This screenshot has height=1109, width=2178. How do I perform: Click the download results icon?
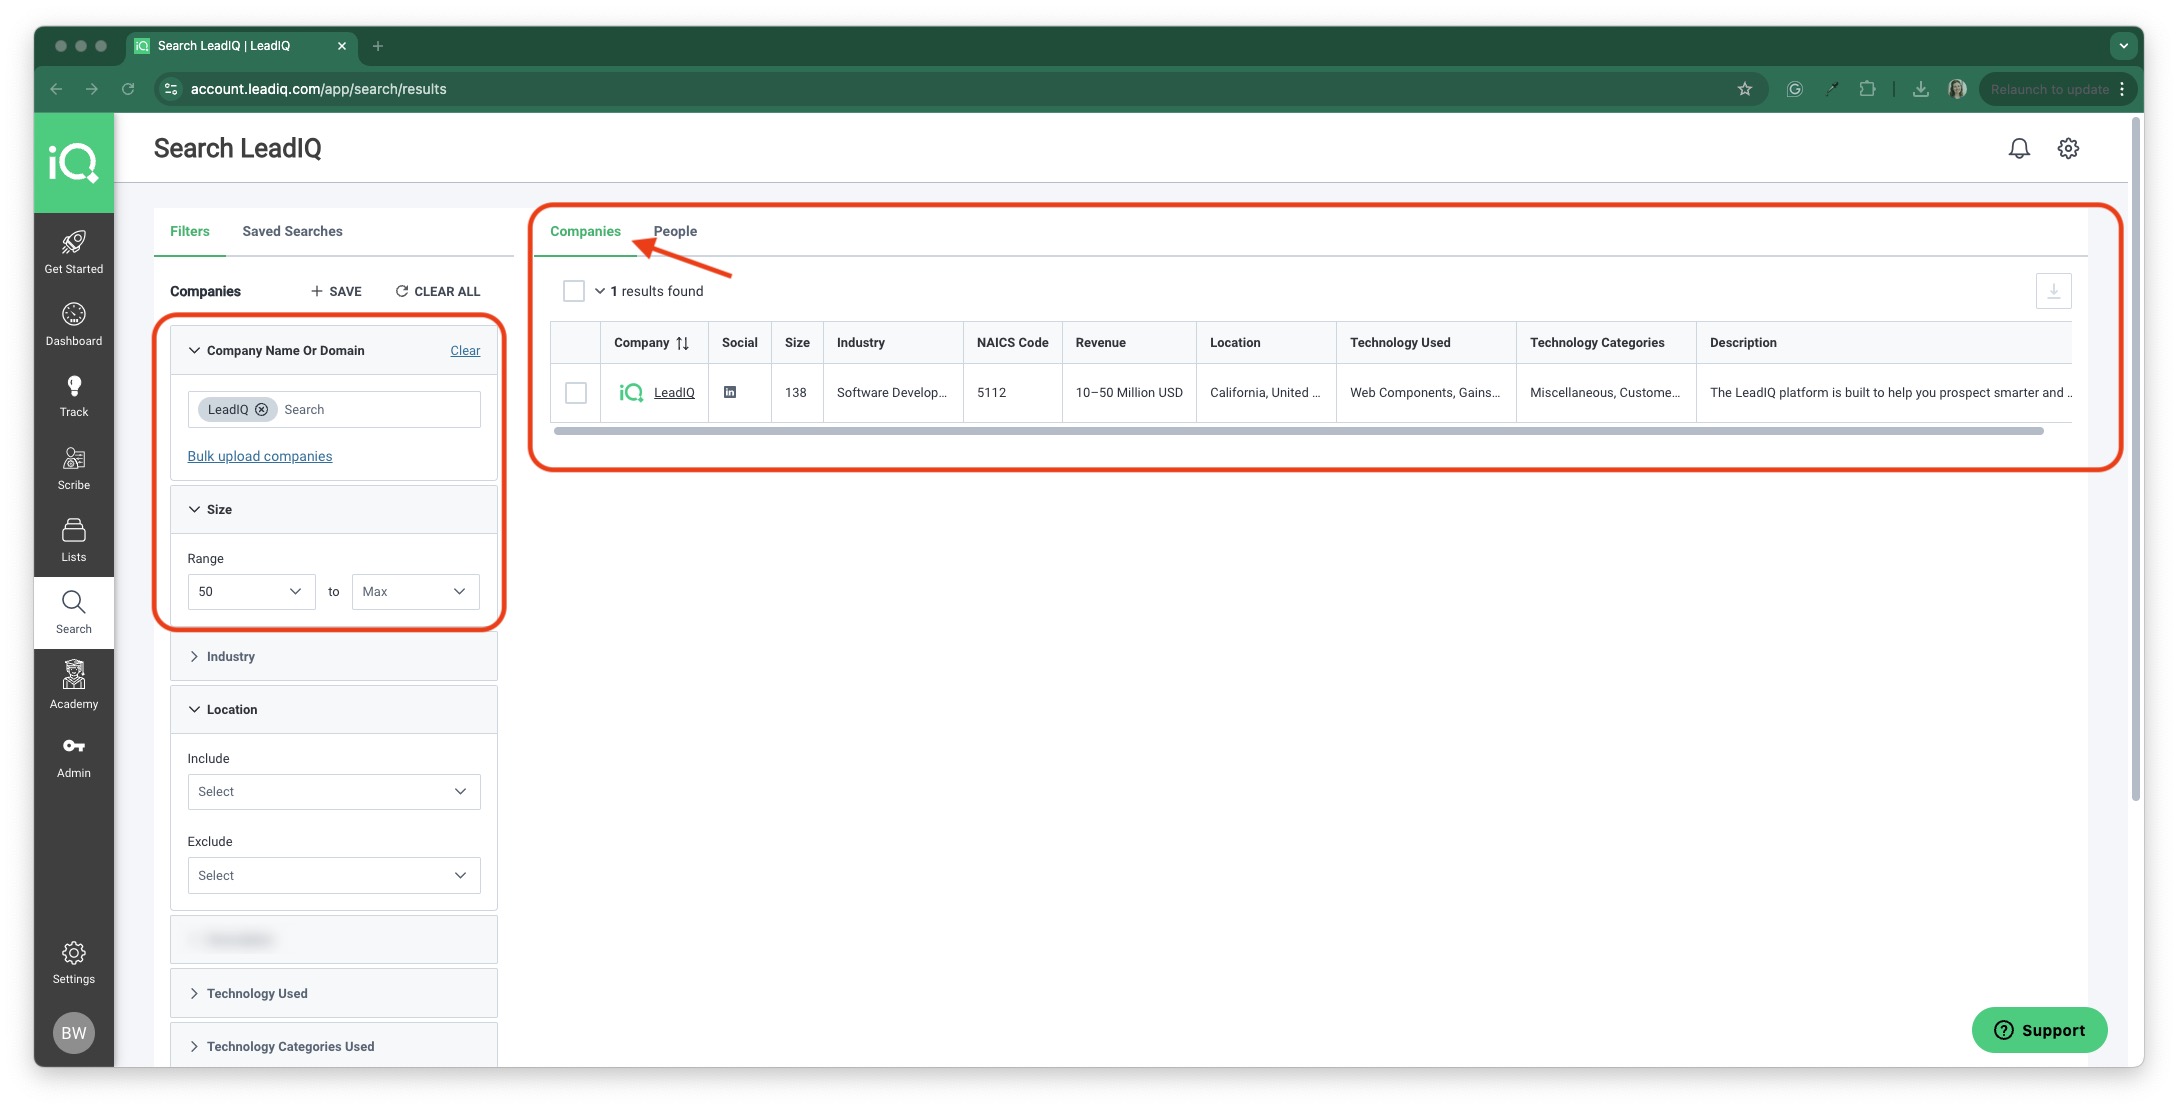(x=2053, y=291)
